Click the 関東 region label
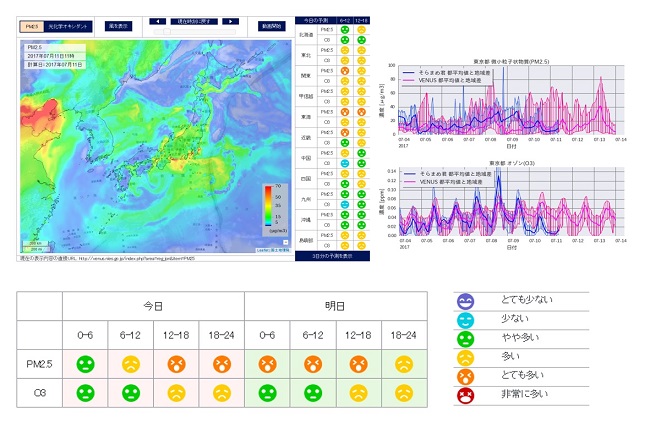Viewport: 650px width, 429px height. 306,76
